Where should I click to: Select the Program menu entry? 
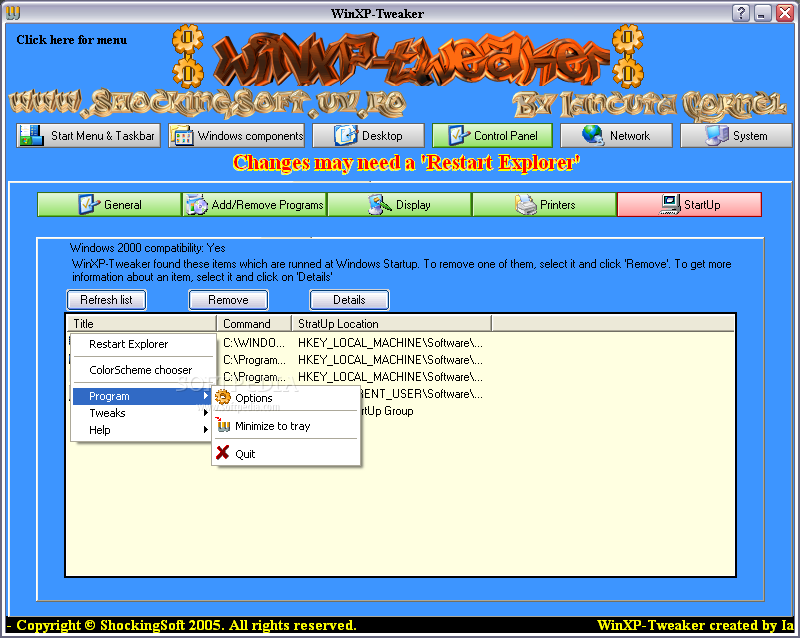[x=141, y=396]
